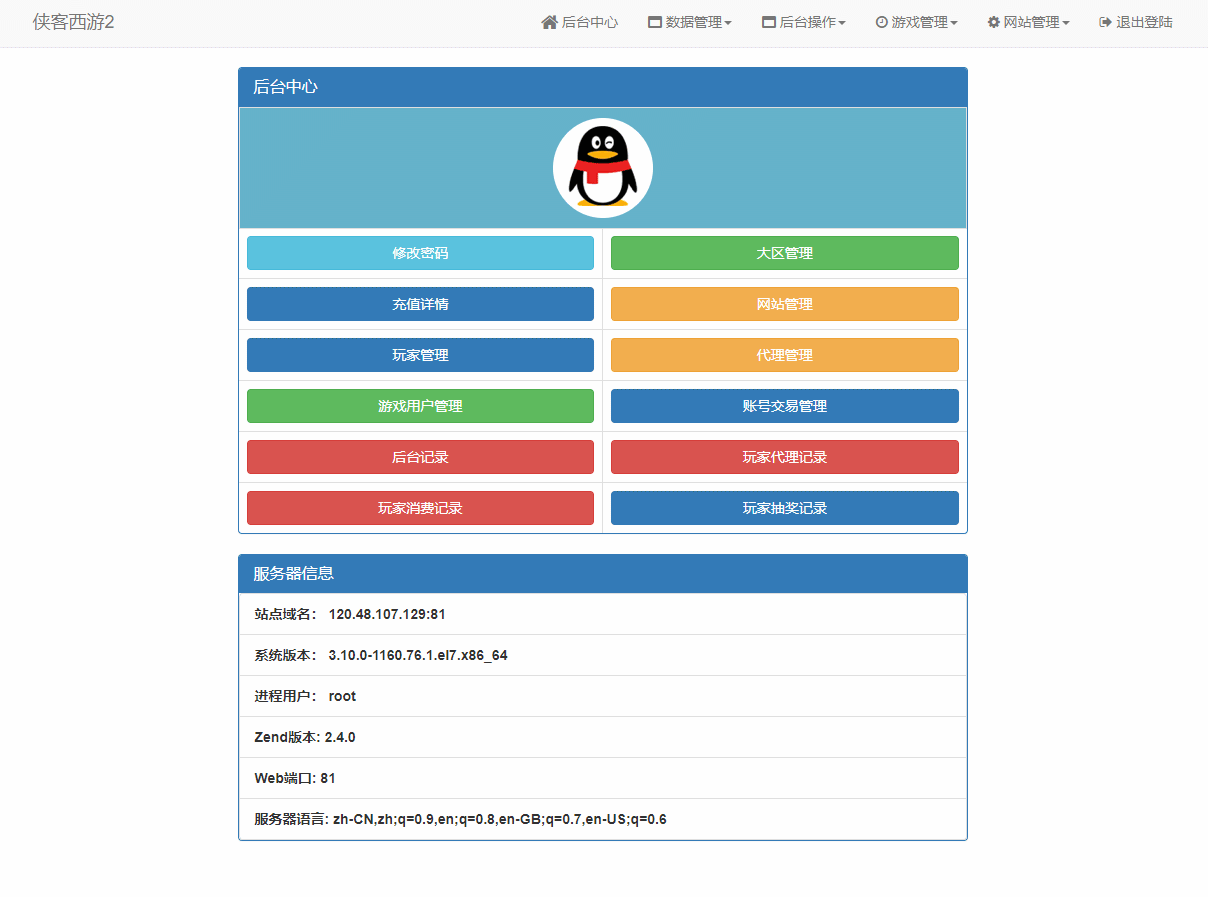Click the logout icon beside 退出登陆
The image size is (1208, 897).
(x=1104, y=21)
